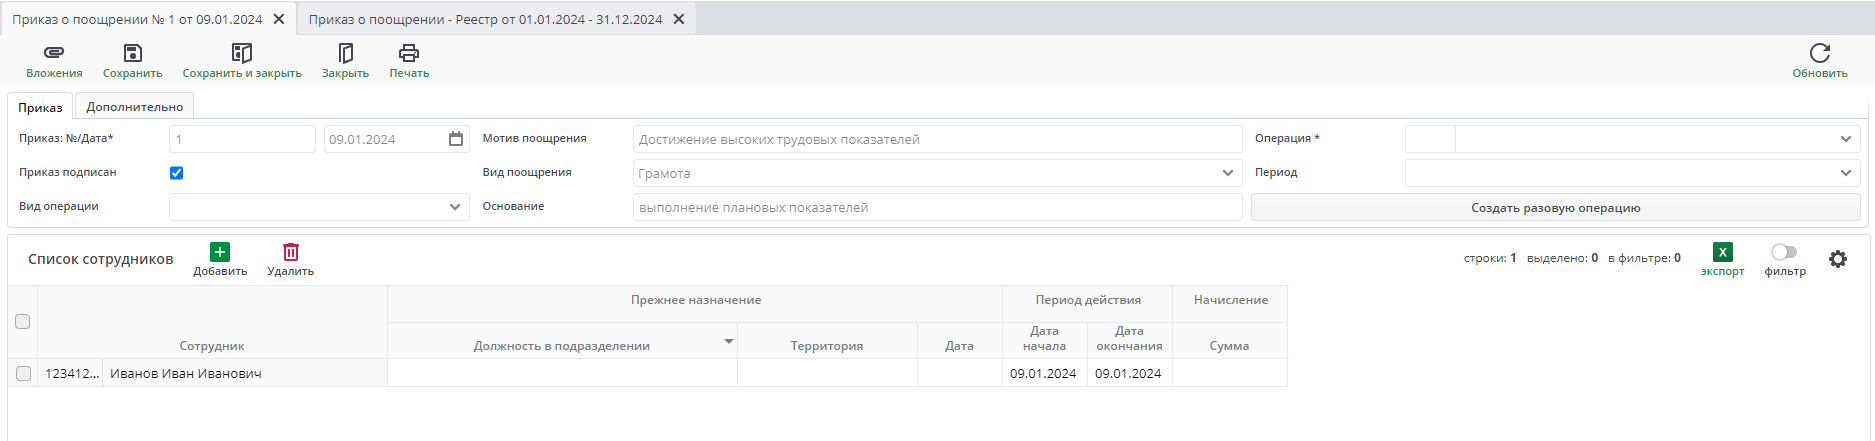This screenshot has width=1875, height=441.
Task: Click the Печать print icon
Action: point(408,53)
